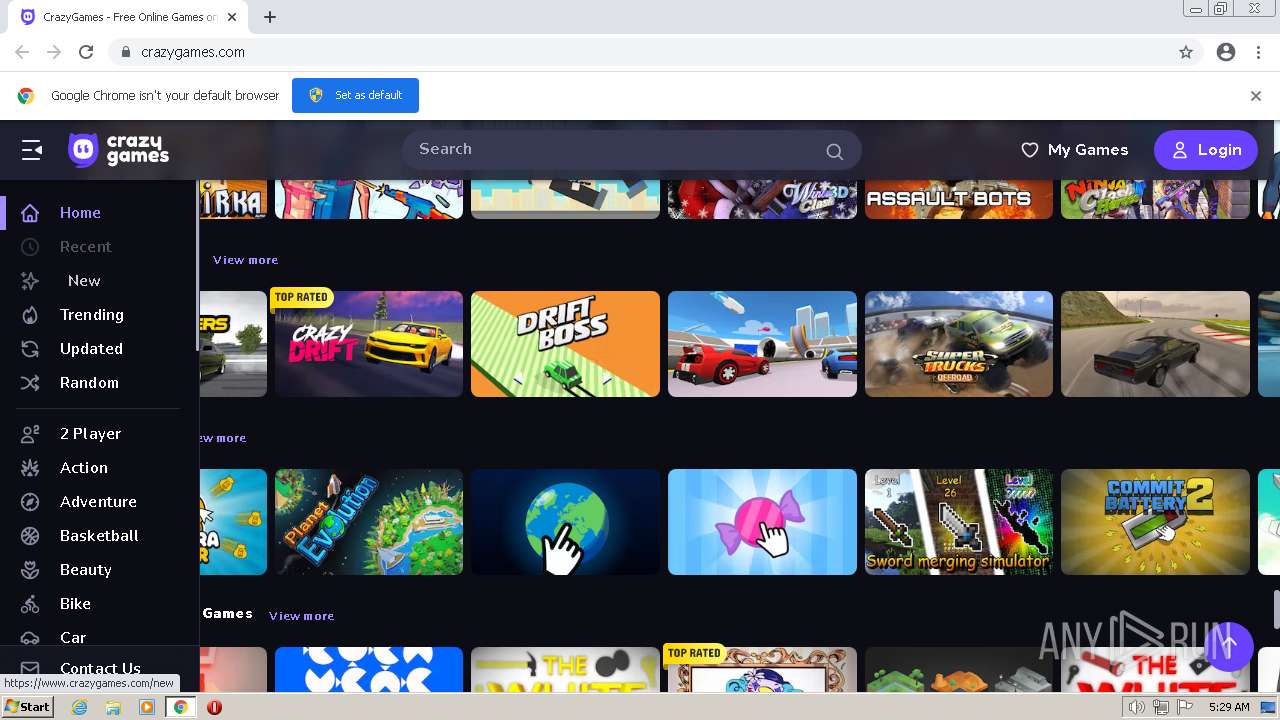Viewport: 1280px width, 720px height.
Task: Click the taskbar volume speaker icon
Action: click(1137, 707)
